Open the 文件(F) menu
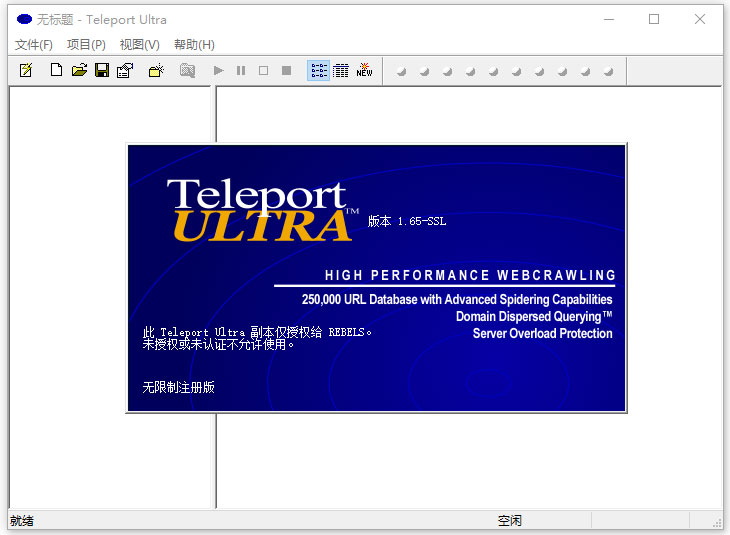Image resolution: width=730 pixels, height=535 pixels. (x=34, y=45)
